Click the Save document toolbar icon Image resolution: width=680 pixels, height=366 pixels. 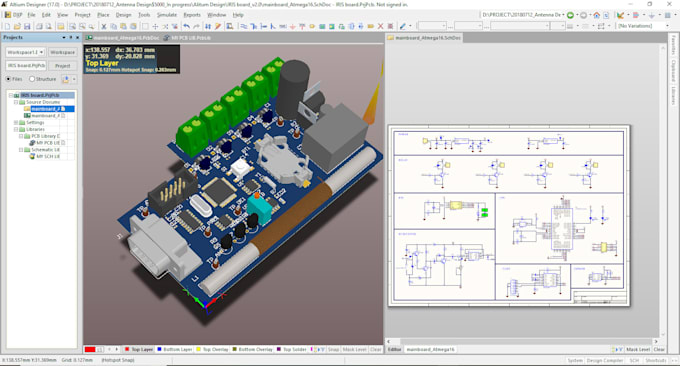tap(27, 26)
